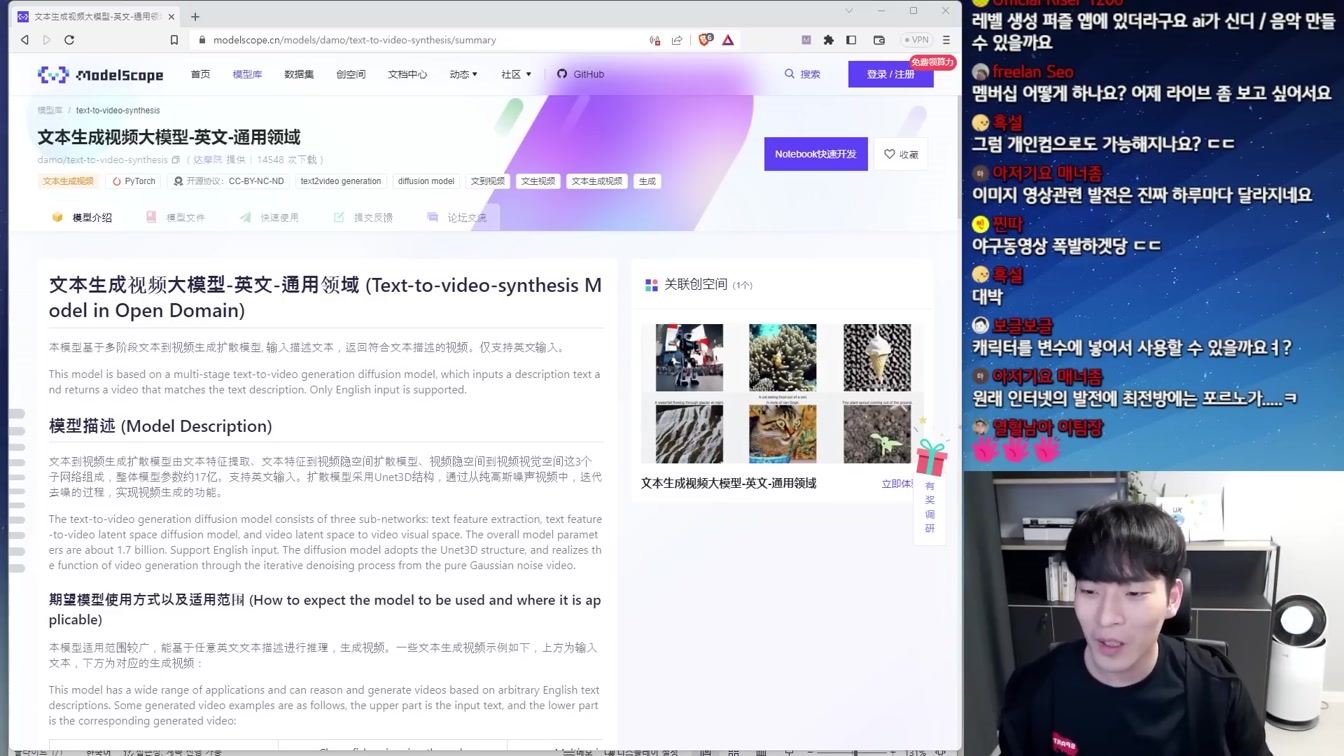The height and width of the screenshot is (756, 1344).
Task: Click the CC-BY-NC-ND license tag
Action: pos(229,181)
